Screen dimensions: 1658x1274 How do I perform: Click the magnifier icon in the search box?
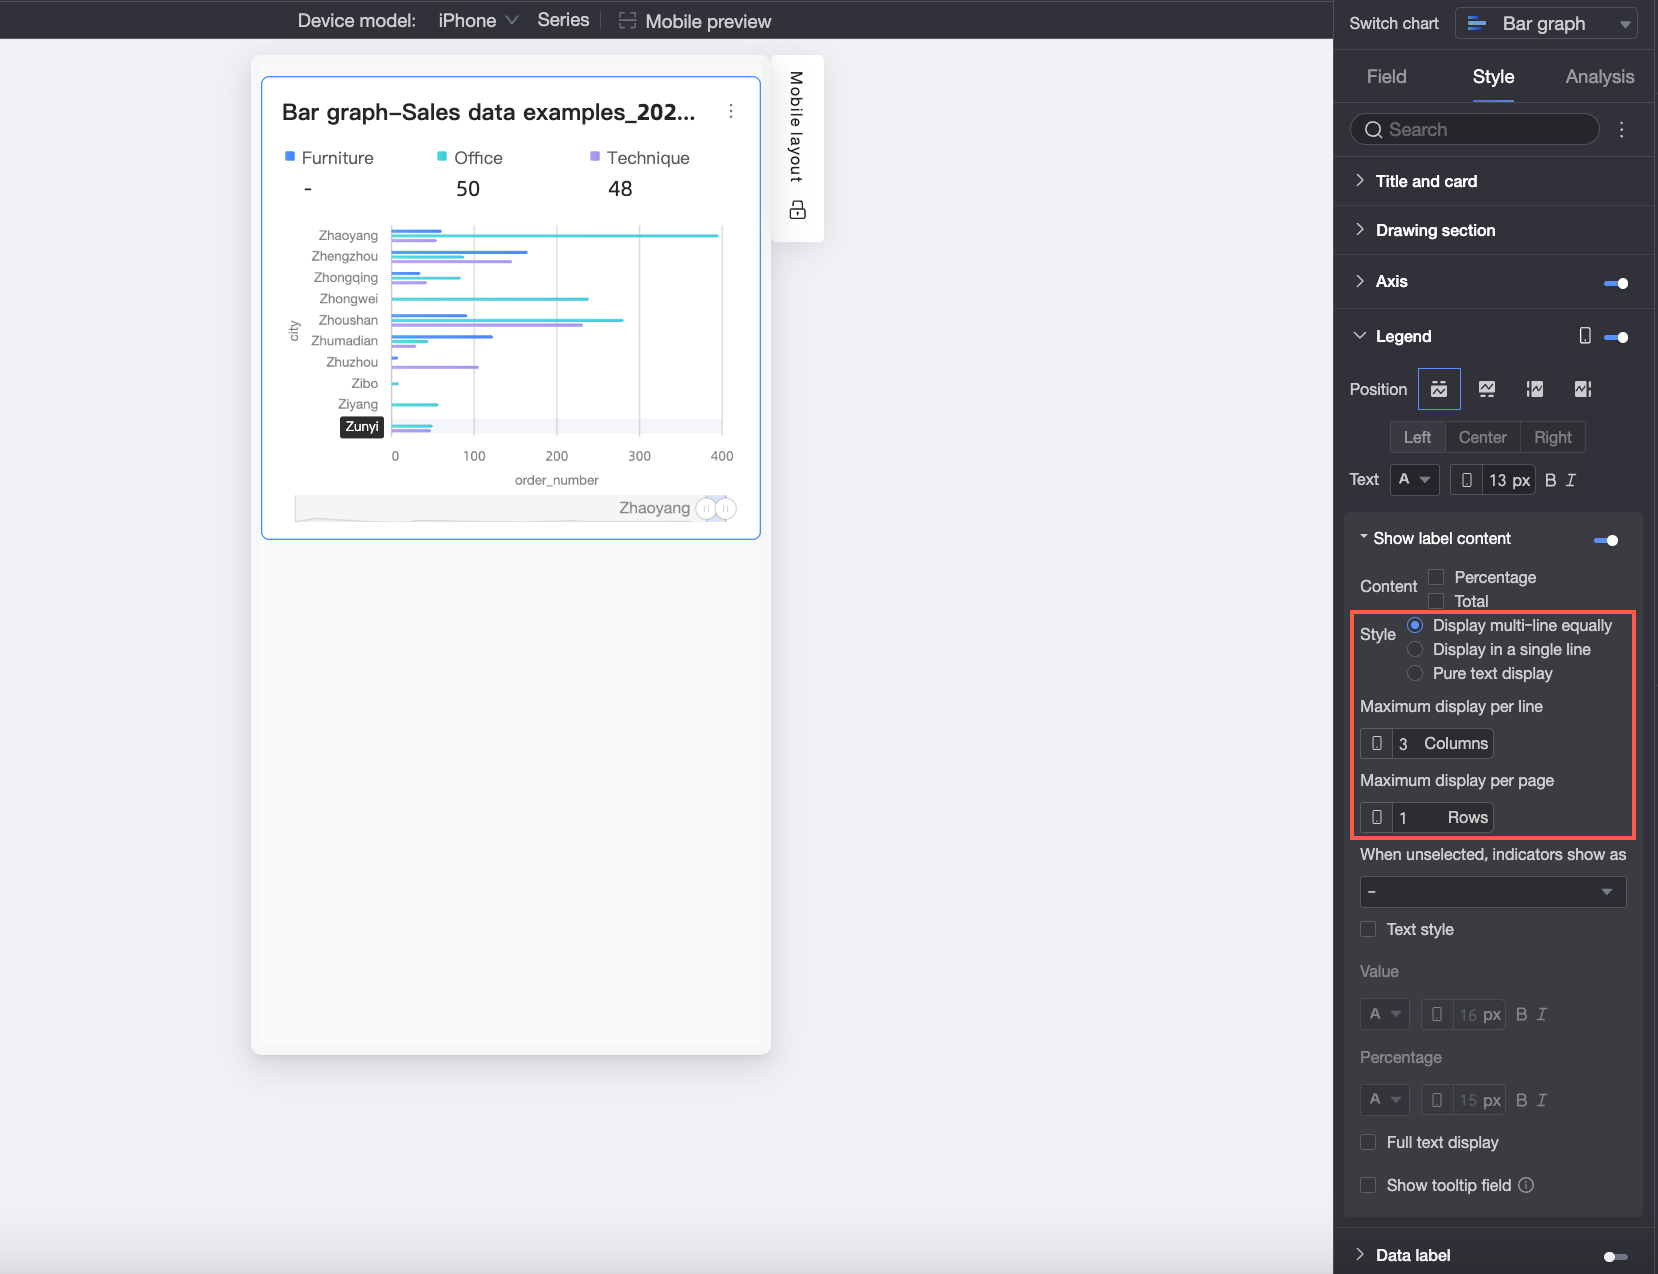pyautogui.click(x=1373, y=130)
